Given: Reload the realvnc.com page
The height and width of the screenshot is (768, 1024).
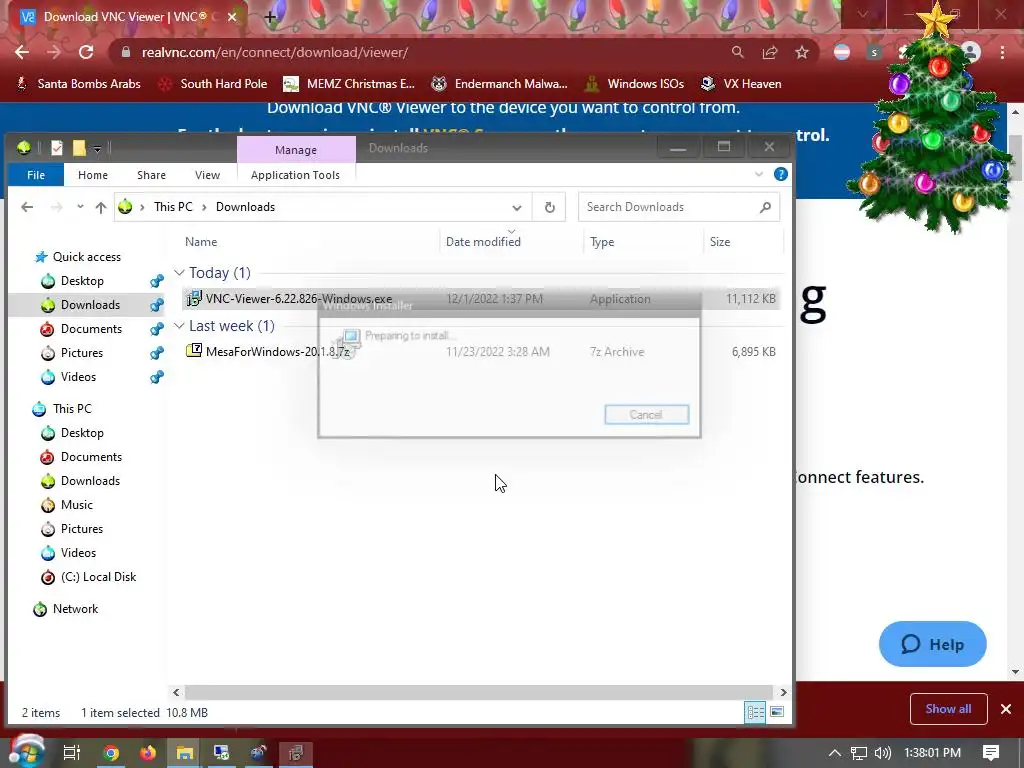Looking at the screenshot, I should 86,52.
